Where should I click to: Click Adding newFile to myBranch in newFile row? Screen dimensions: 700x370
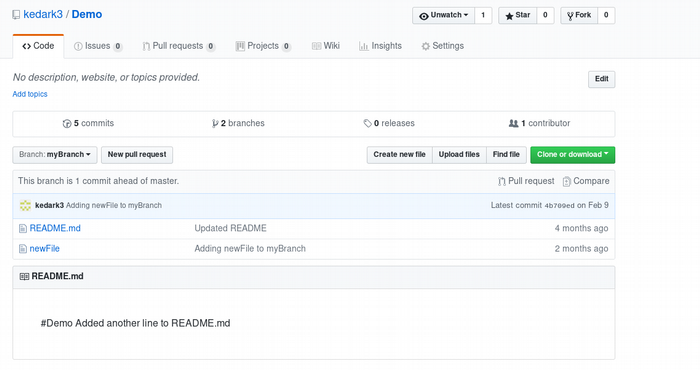tap(250, 249)
